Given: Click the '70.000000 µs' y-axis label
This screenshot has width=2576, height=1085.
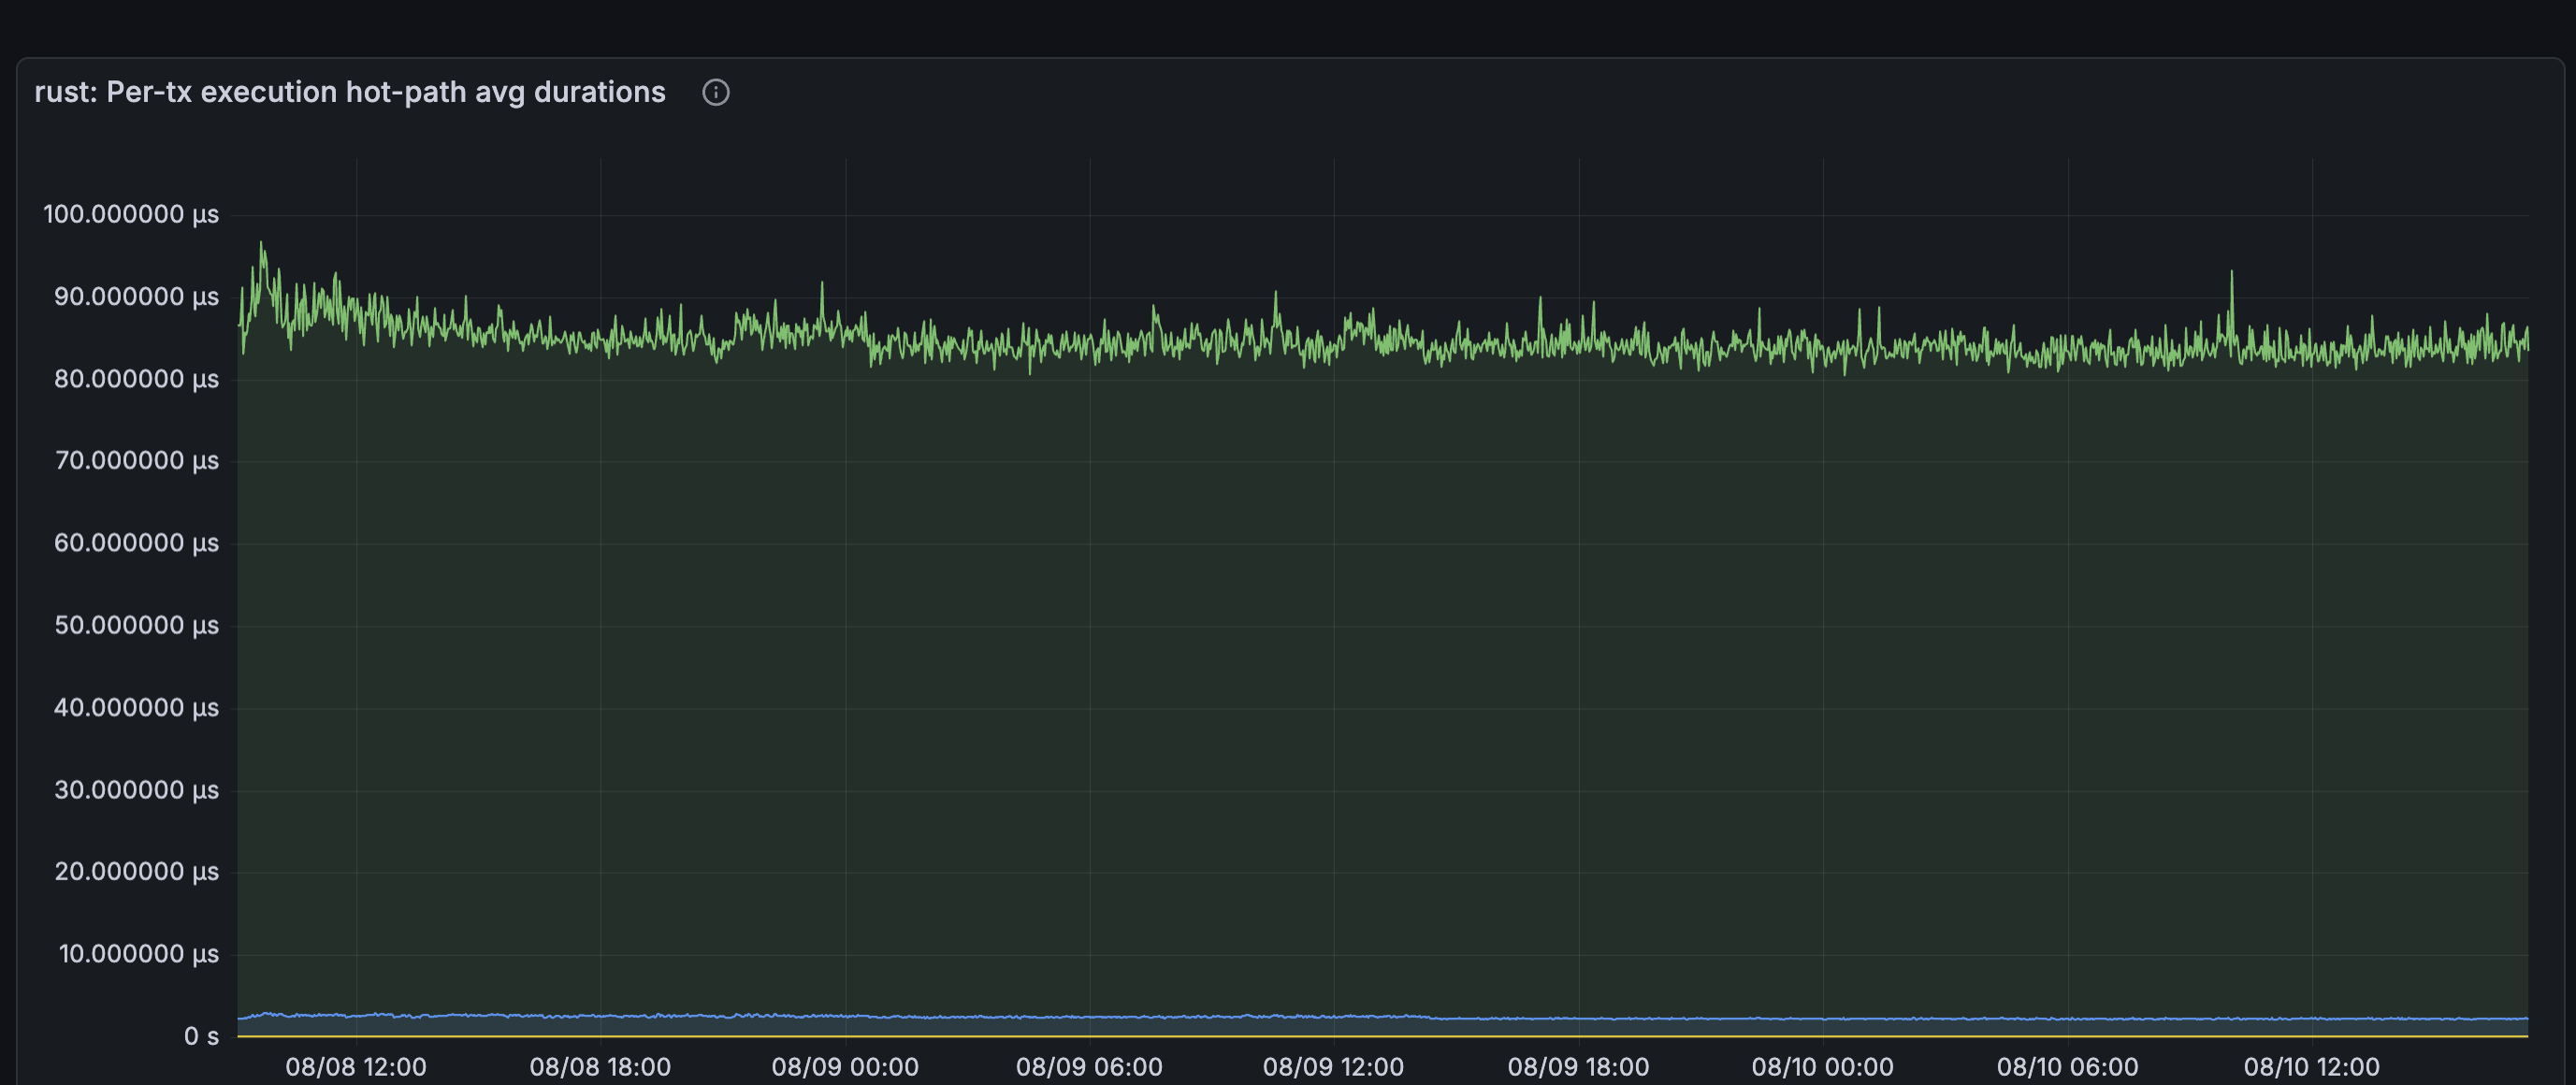Looking at the screenshot, I should pyautogui.click(x=136, y=461).
